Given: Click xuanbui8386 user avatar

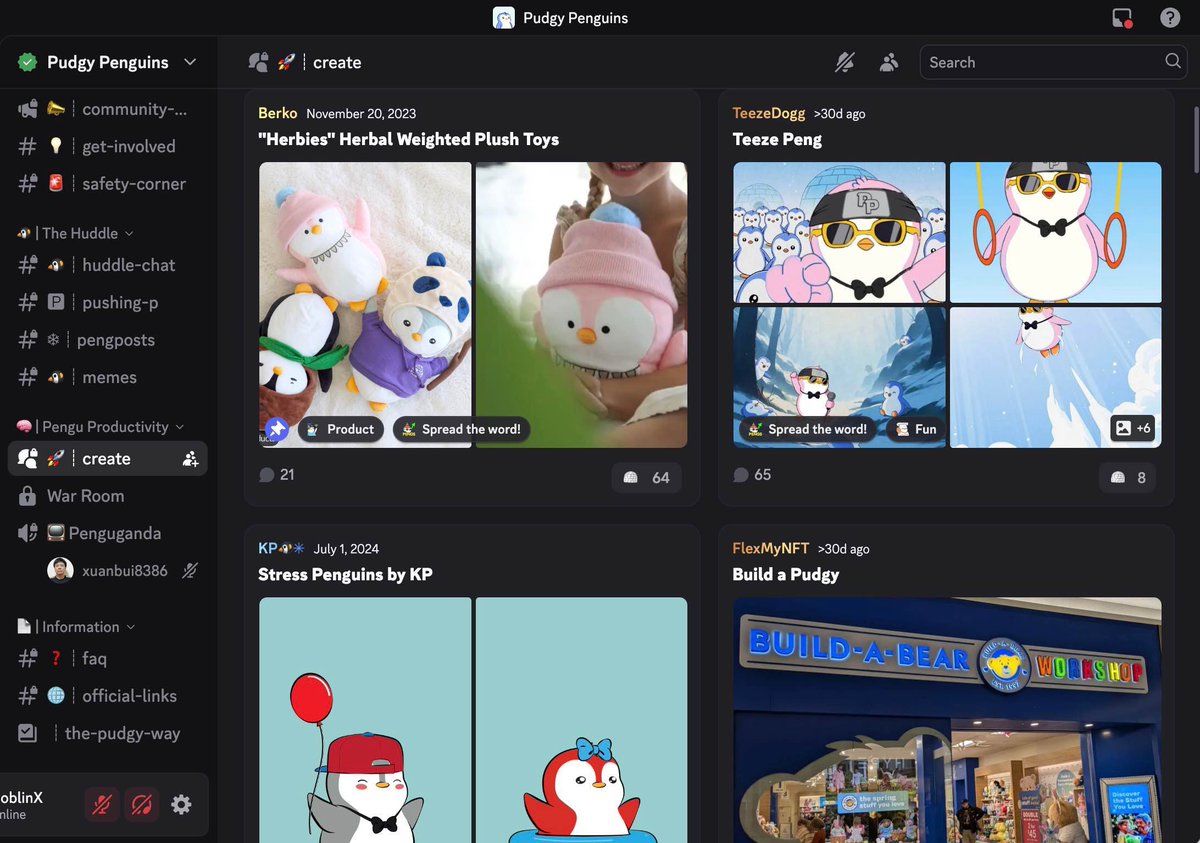Looking at the screenshot, I should pyautogui.click(x=60, y=570).
